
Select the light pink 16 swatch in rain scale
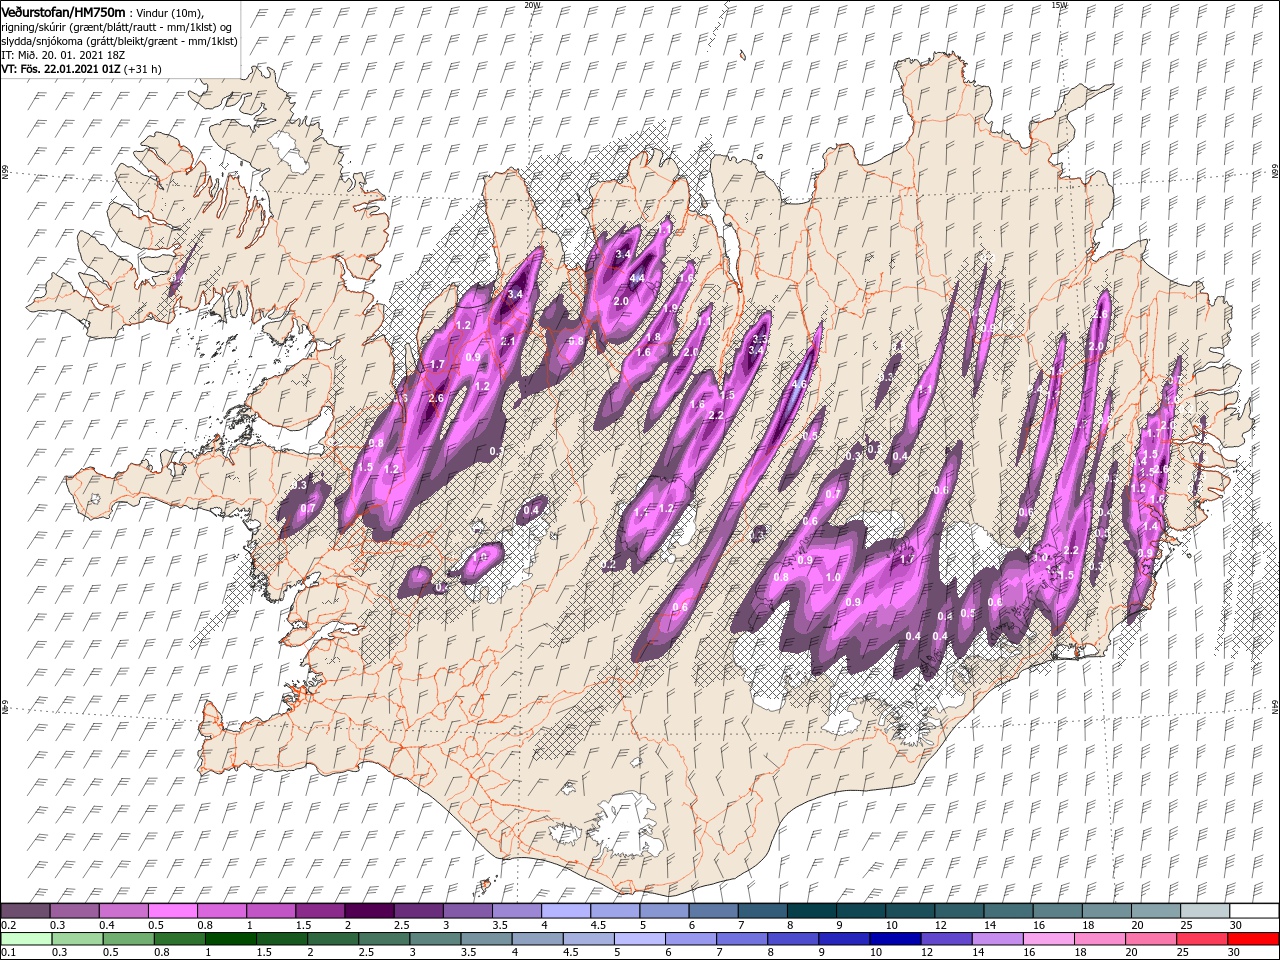tap(1049, 939)
